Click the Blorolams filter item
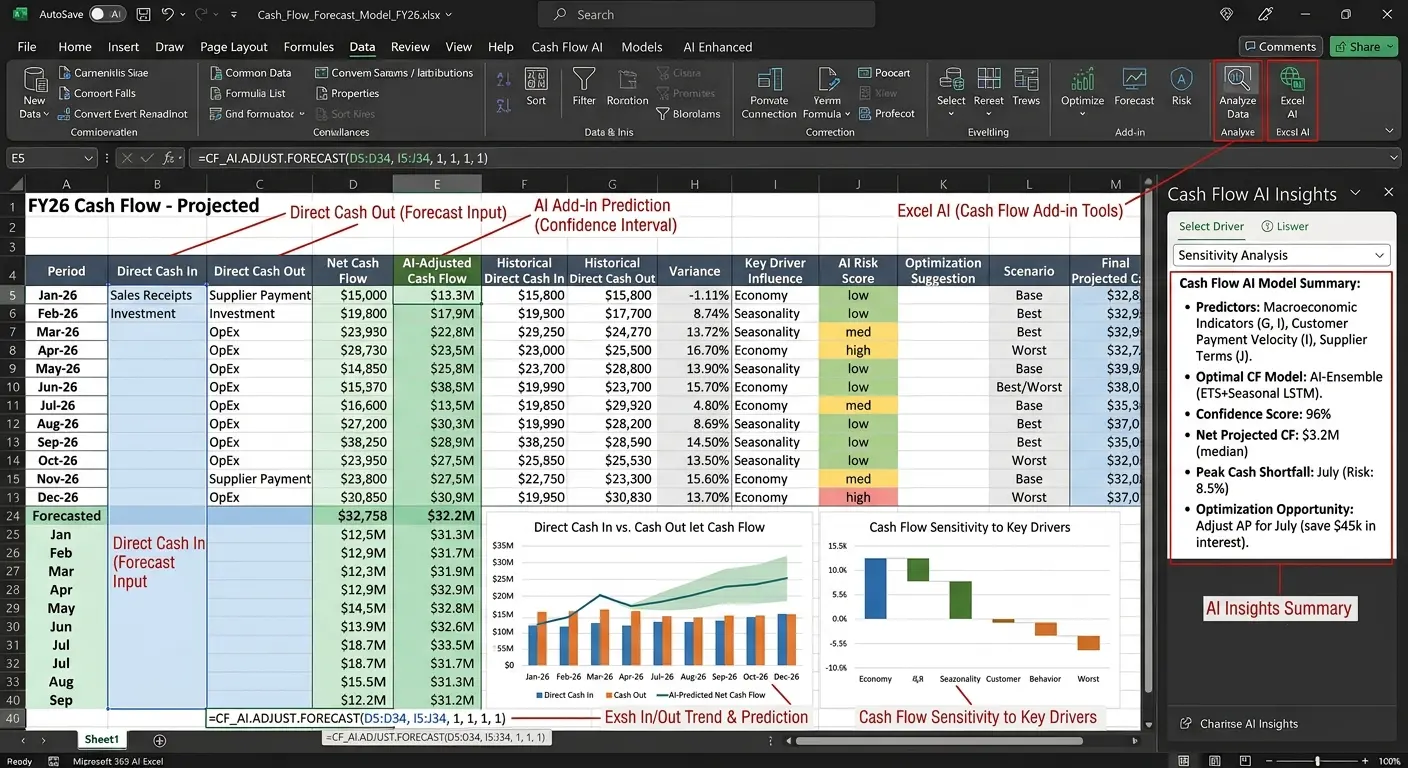 pyautogui.click(x=688, y=113)
